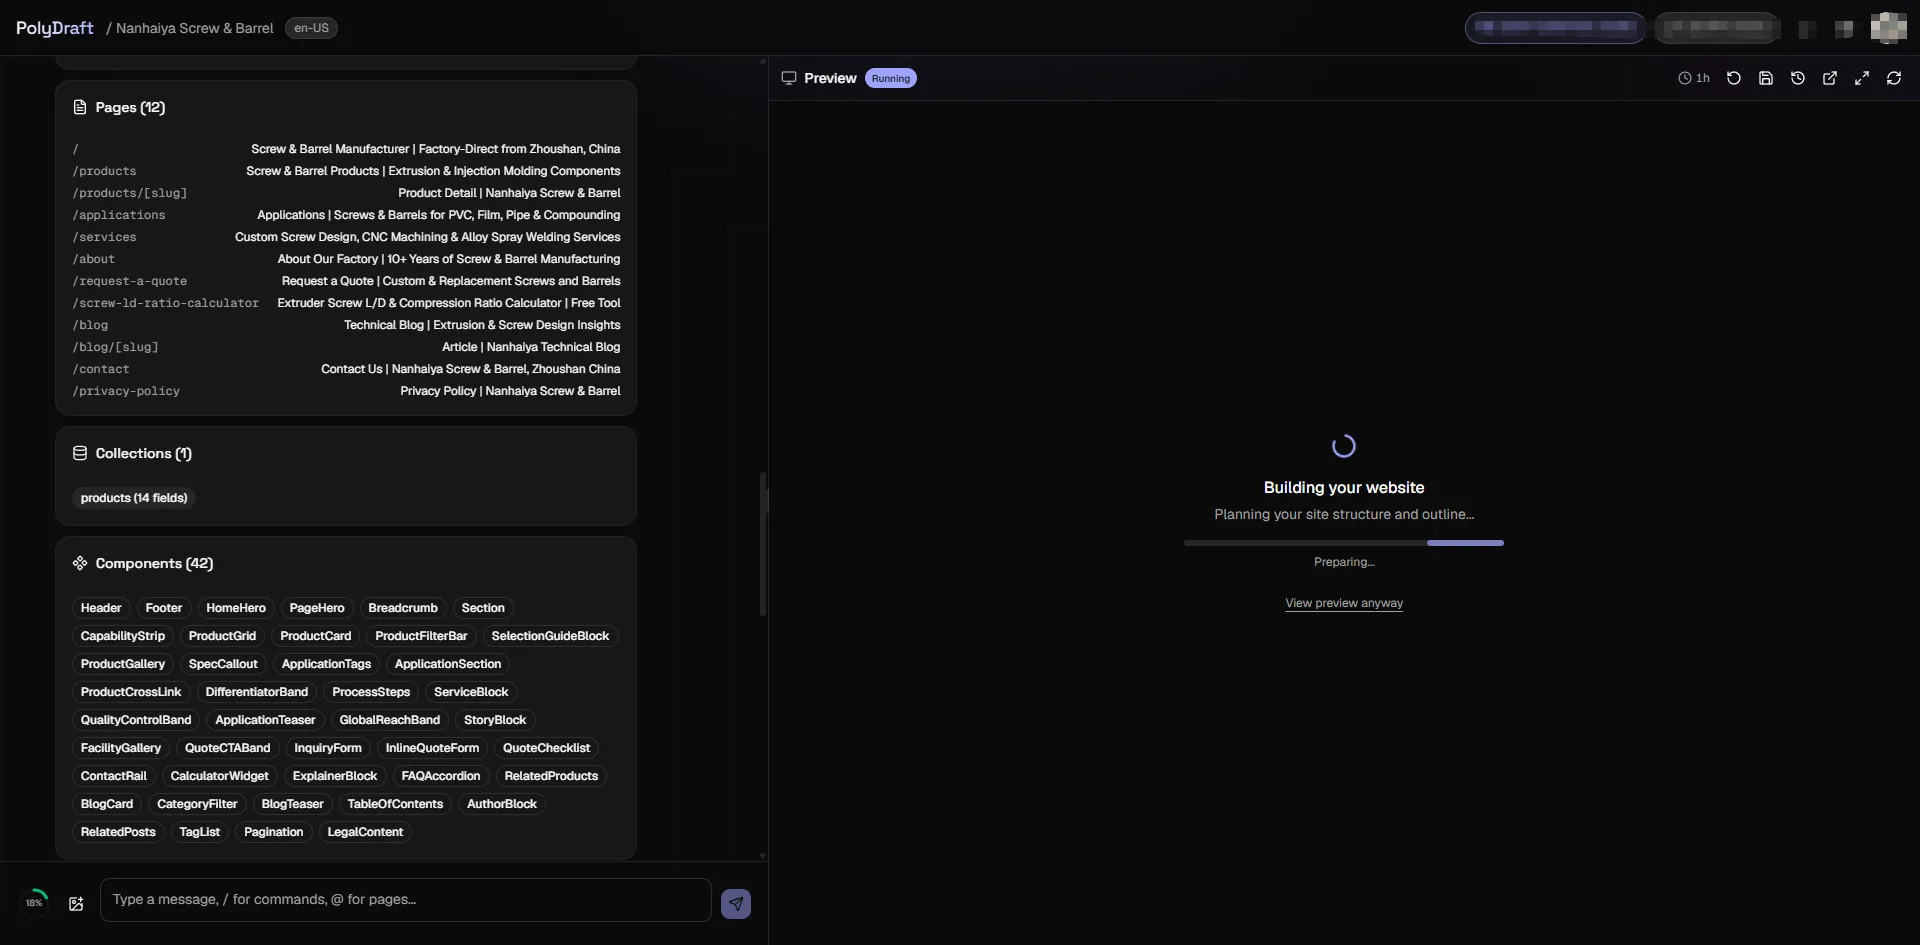
Task: Click the chat panel scrollbar
Action: (763, 543)
